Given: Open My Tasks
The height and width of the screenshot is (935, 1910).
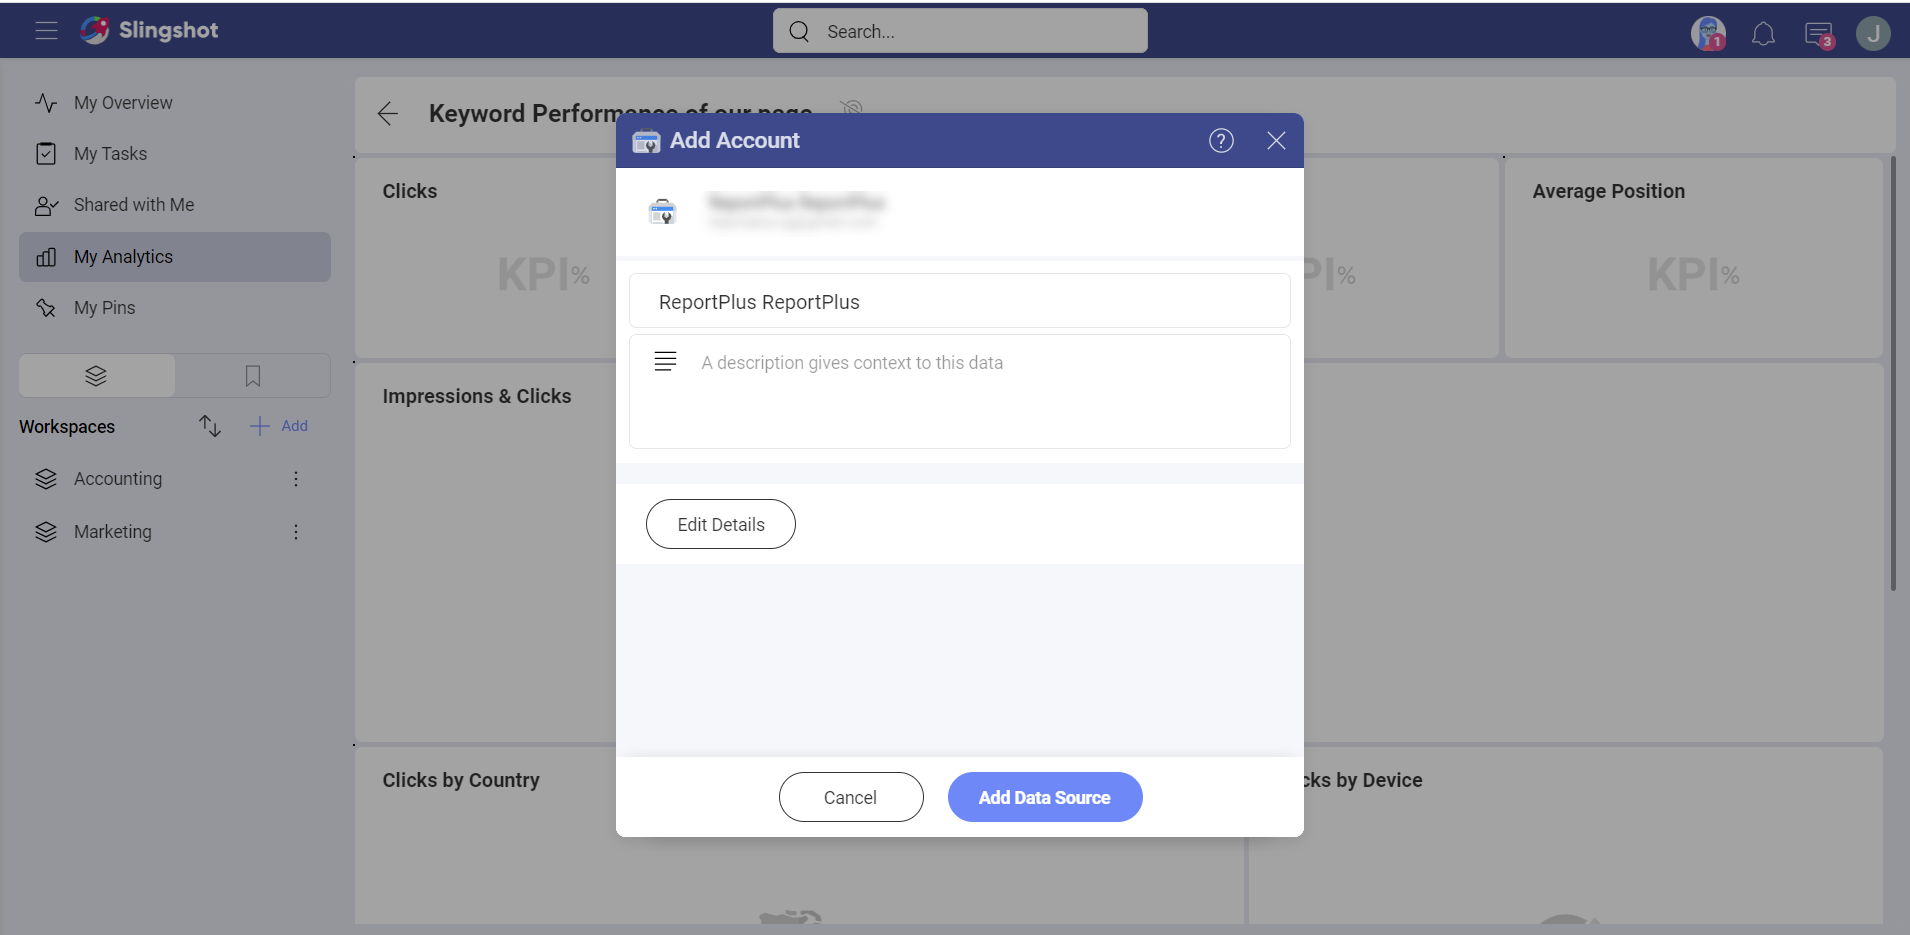Looking at the screenshot, I should coord(175,154).
